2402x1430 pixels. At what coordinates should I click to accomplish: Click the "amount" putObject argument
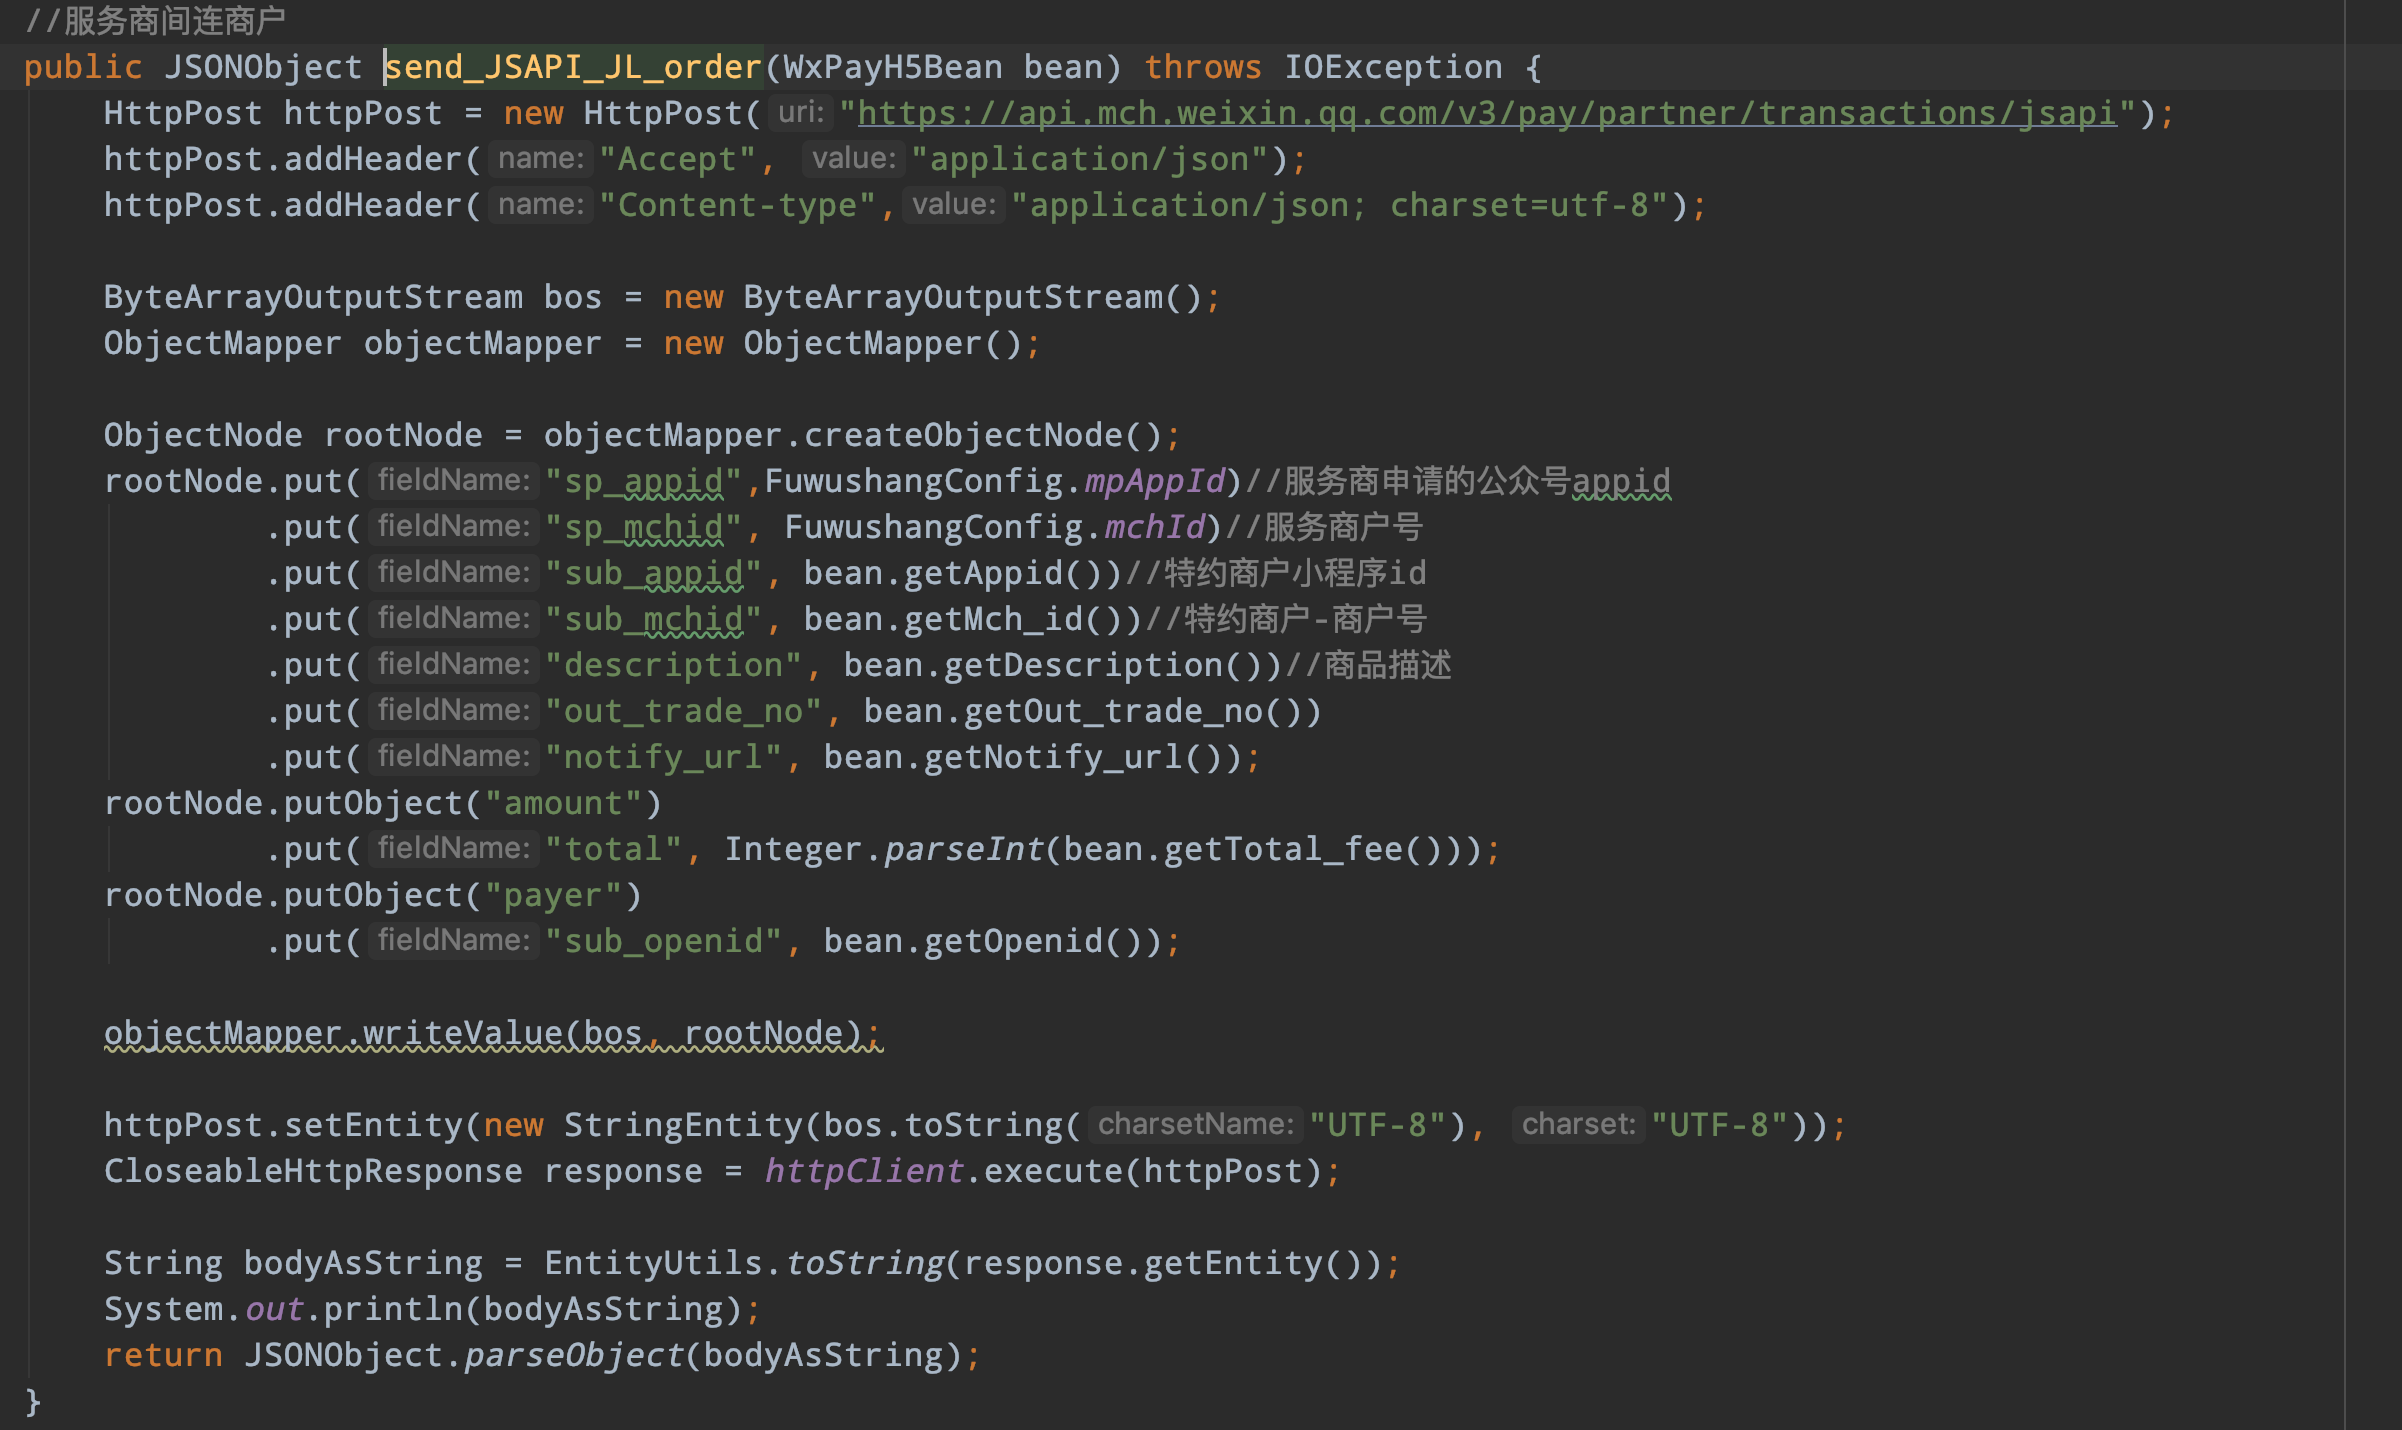[x=563, y=803]
